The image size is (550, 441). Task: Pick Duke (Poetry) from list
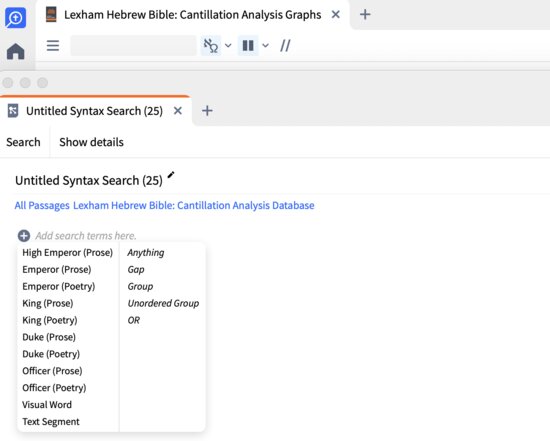point(51,354)
